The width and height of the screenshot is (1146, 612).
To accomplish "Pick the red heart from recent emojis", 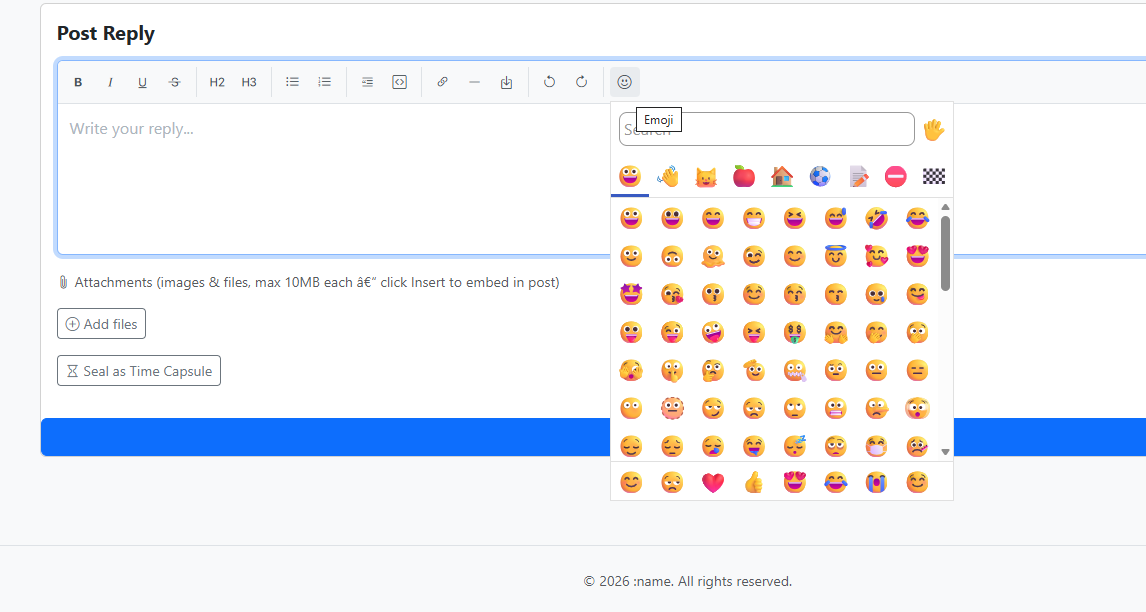I will (712, 483).
